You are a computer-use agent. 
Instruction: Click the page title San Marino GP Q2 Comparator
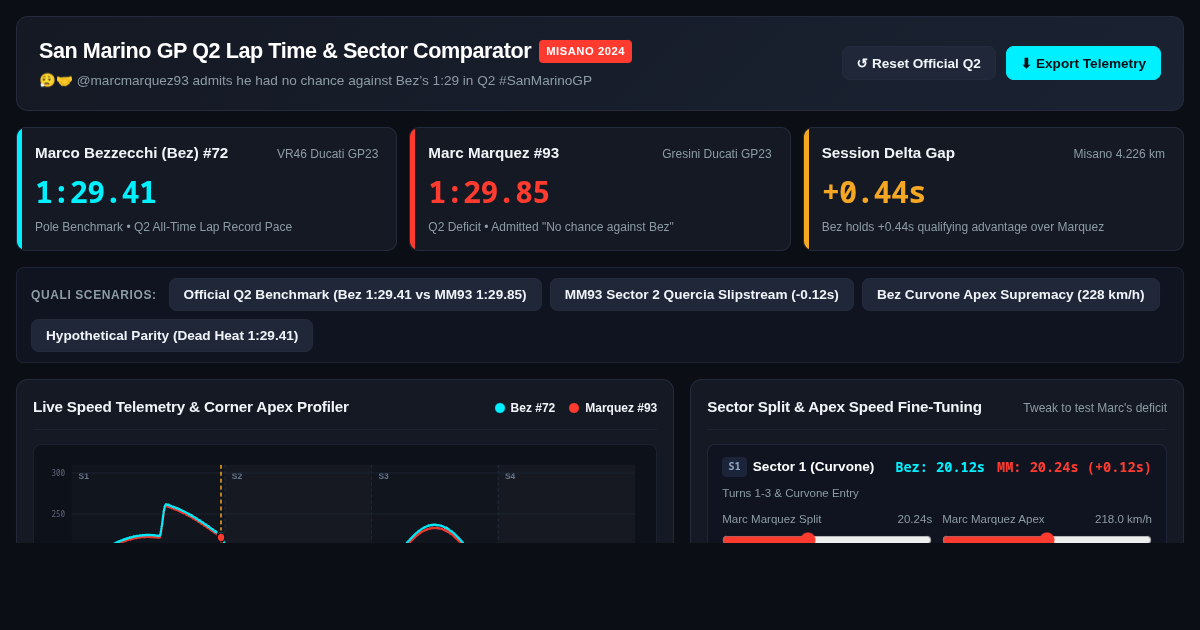pos(285,51)
